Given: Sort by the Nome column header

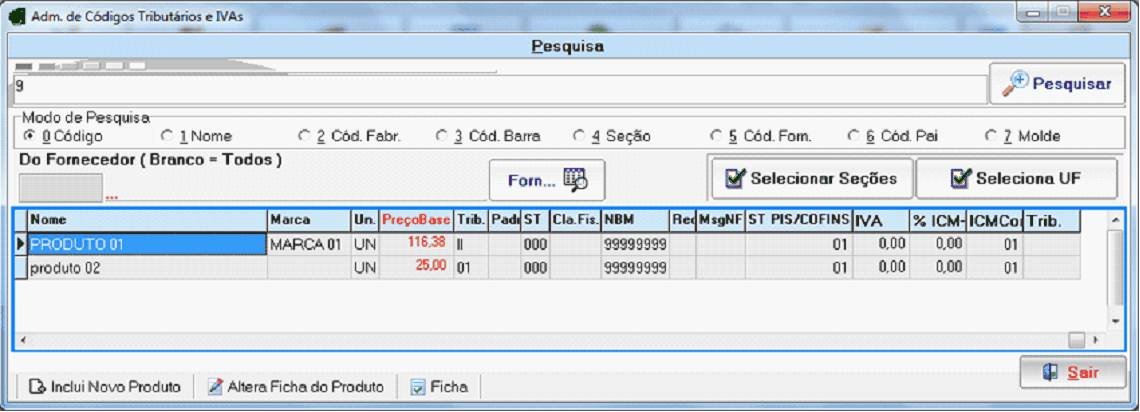Looking at the screenshot, I should (x=147, y=219).
